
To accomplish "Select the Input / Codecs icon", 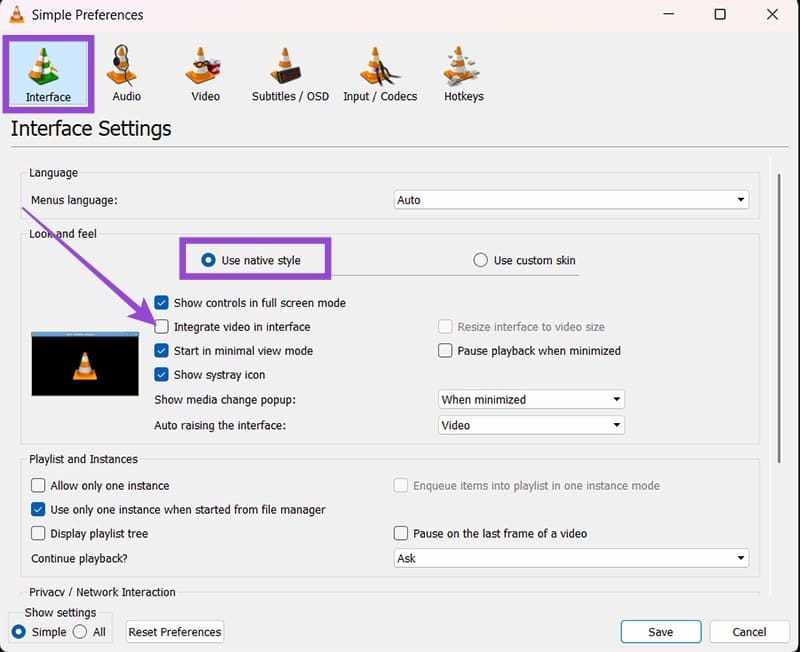I will coord(380,70).
